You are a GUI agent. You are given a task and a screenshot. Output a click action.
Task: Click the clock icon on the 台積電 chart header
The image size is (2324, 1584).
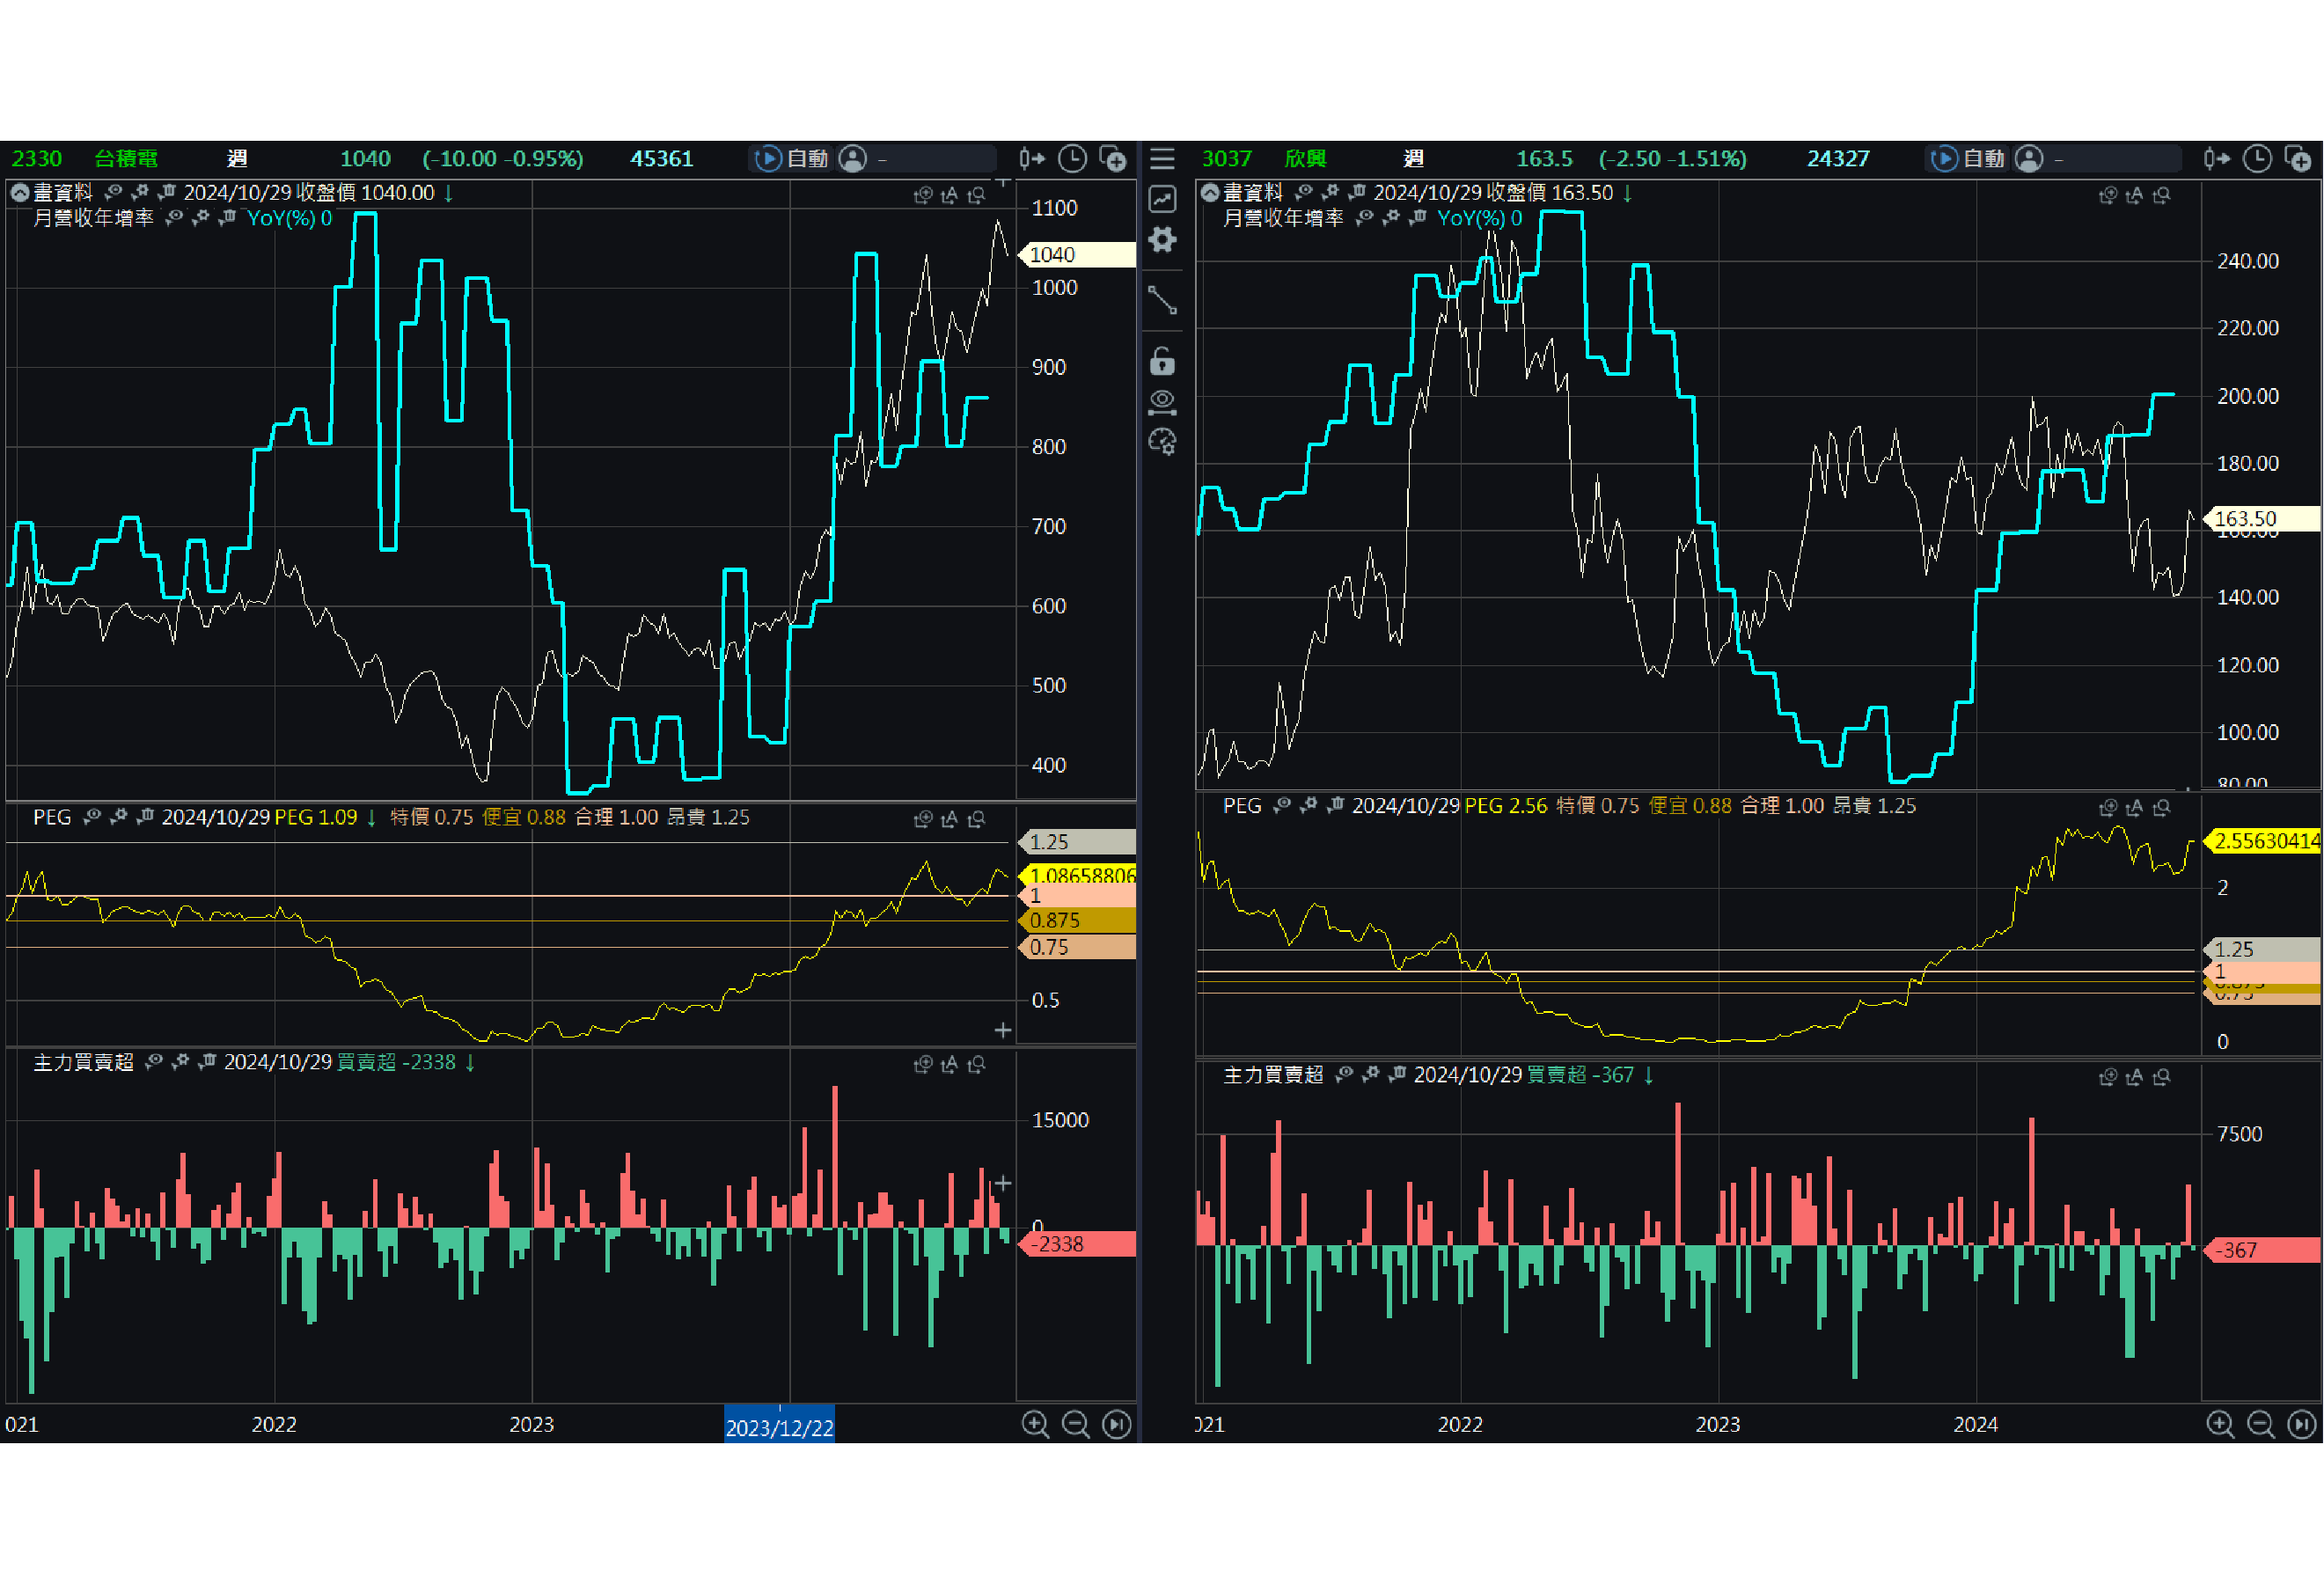tap(1072, 158)
